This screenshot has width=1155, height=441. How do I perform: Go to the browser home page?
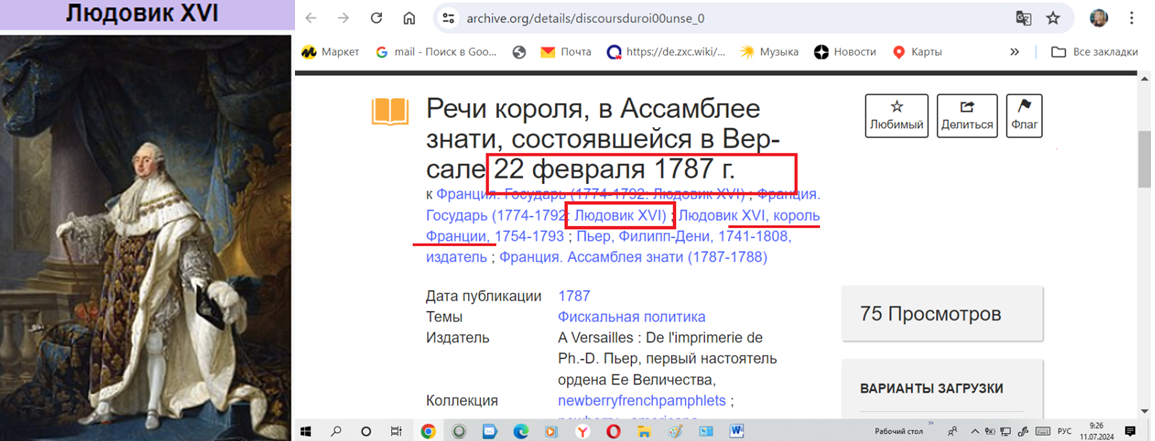click(x=408, y=18)
